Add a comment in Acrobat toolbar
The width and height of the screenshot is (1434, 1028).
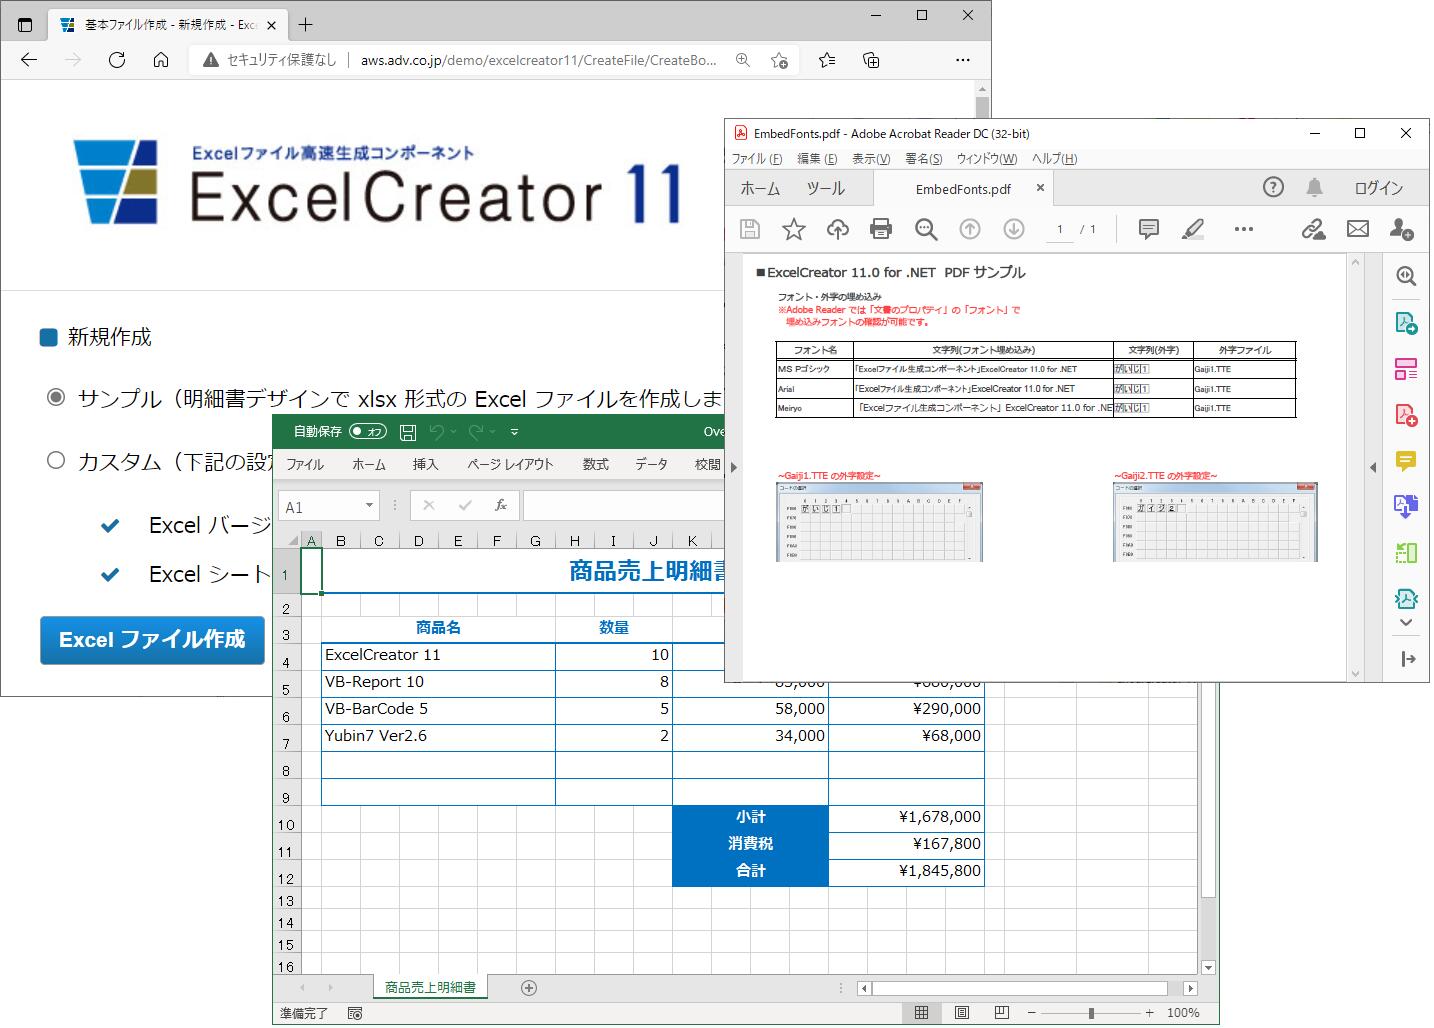pyautogui.click(x=1149, y=229)
